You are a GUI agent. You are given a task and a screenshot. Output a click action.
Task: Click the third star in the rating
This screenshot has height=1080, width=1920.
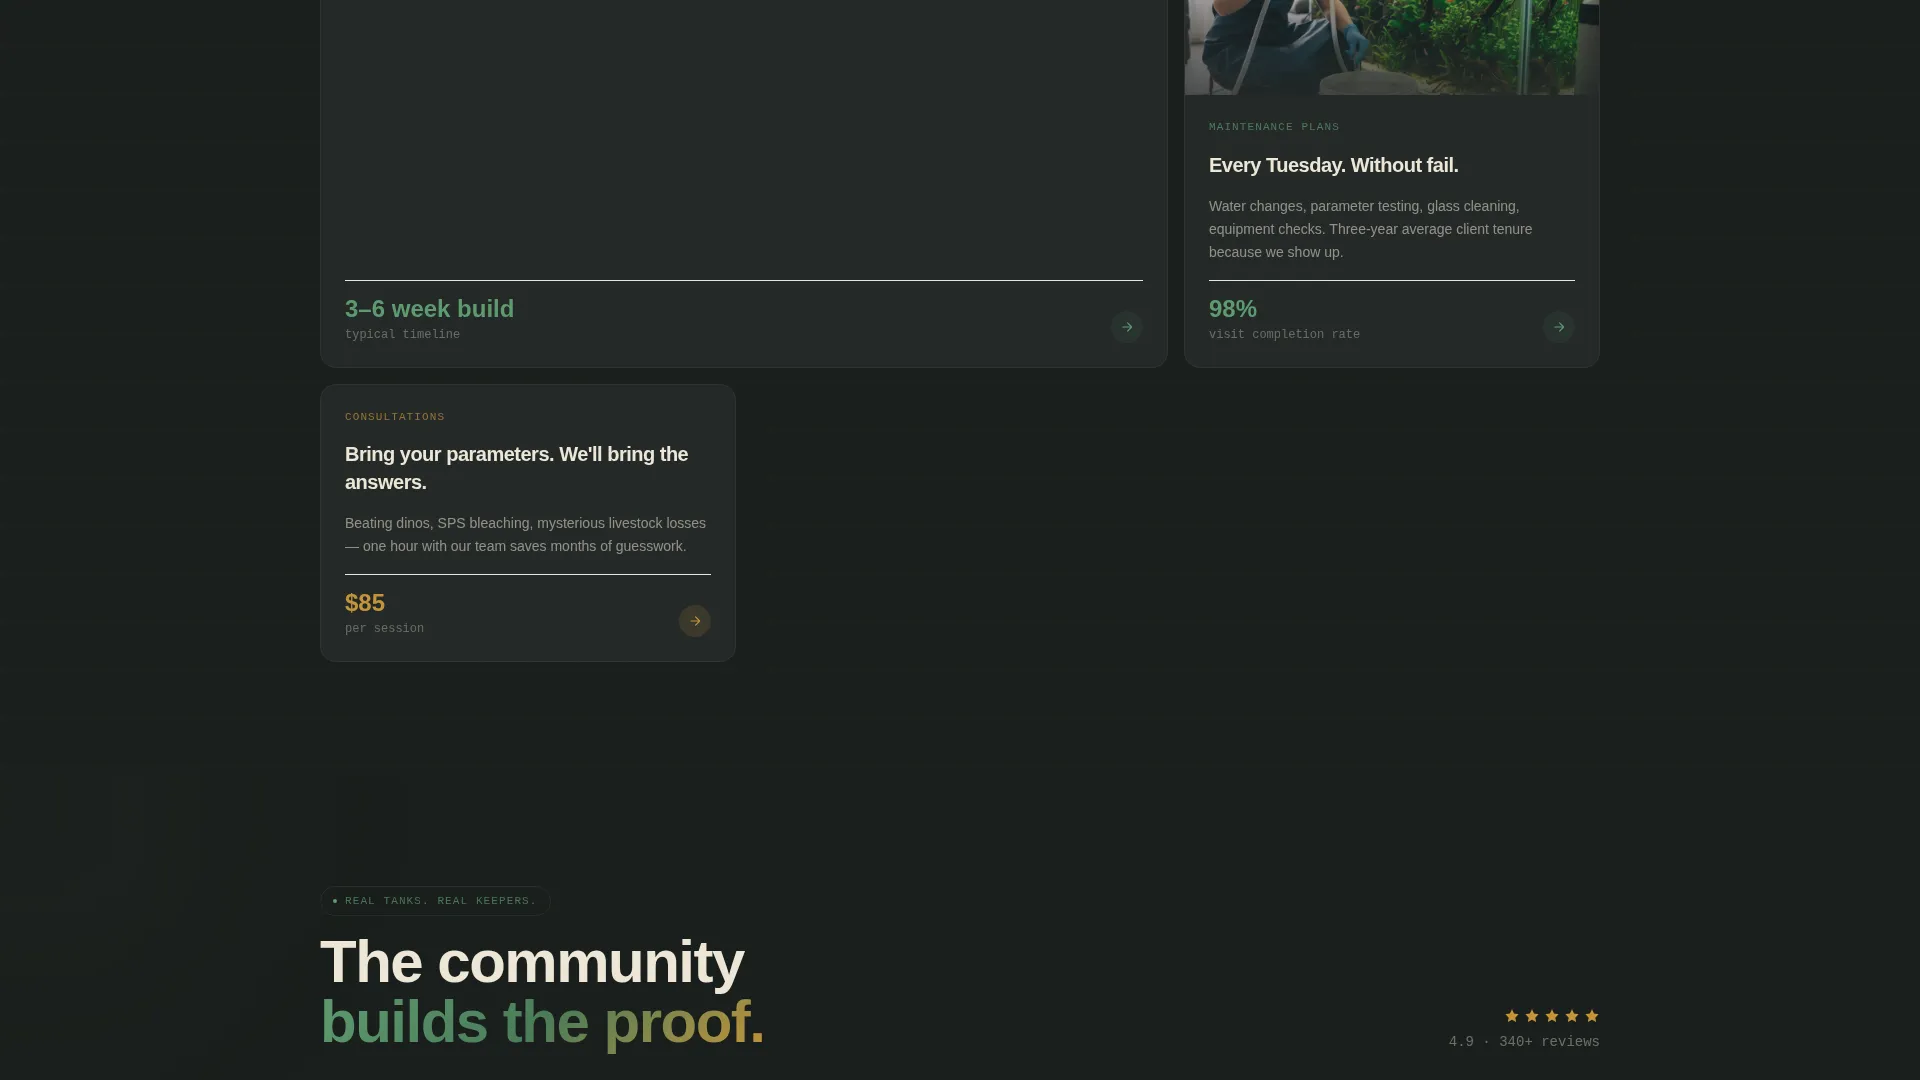click(x=1552, y=1016)
